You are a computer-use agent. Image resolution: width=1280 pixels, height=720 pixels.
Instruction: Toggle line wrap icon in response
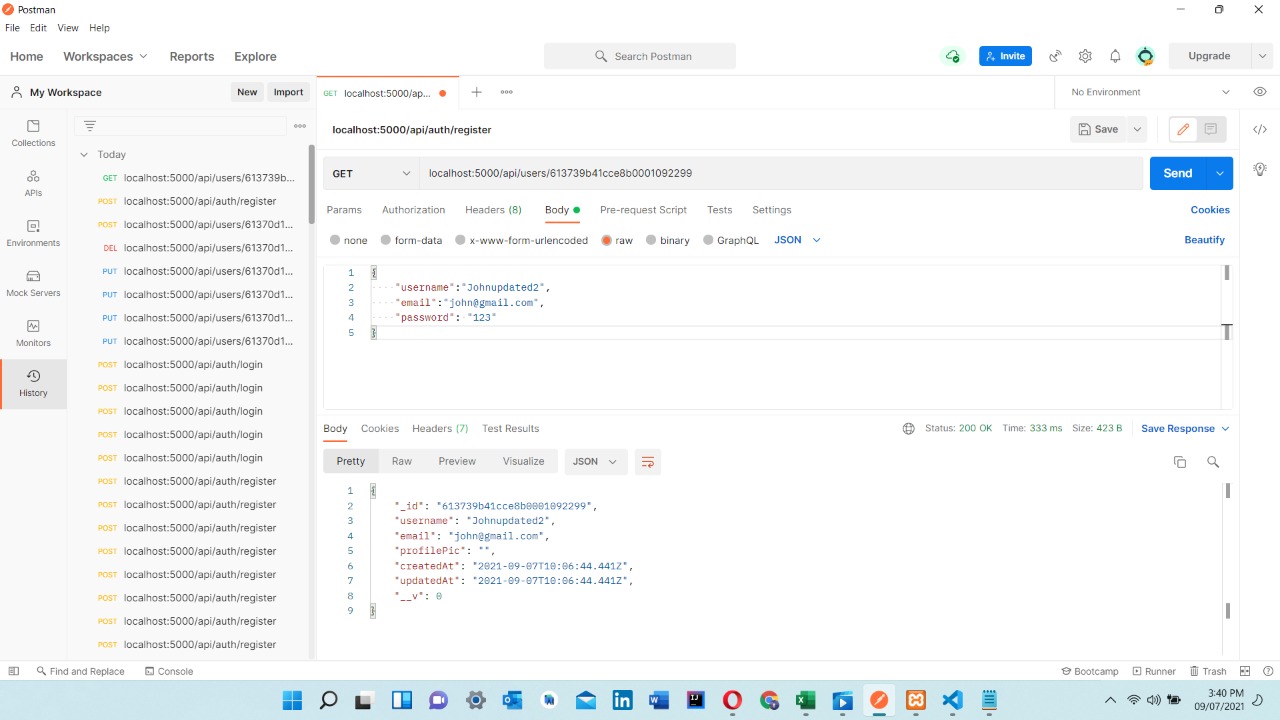[648, 462]
